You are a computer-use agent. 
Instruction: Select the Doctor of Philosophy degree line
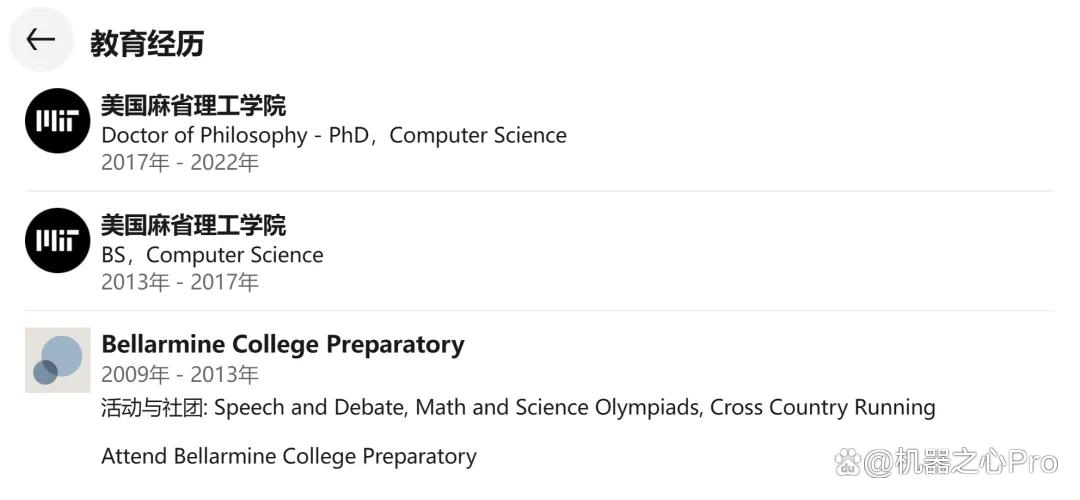334,135
